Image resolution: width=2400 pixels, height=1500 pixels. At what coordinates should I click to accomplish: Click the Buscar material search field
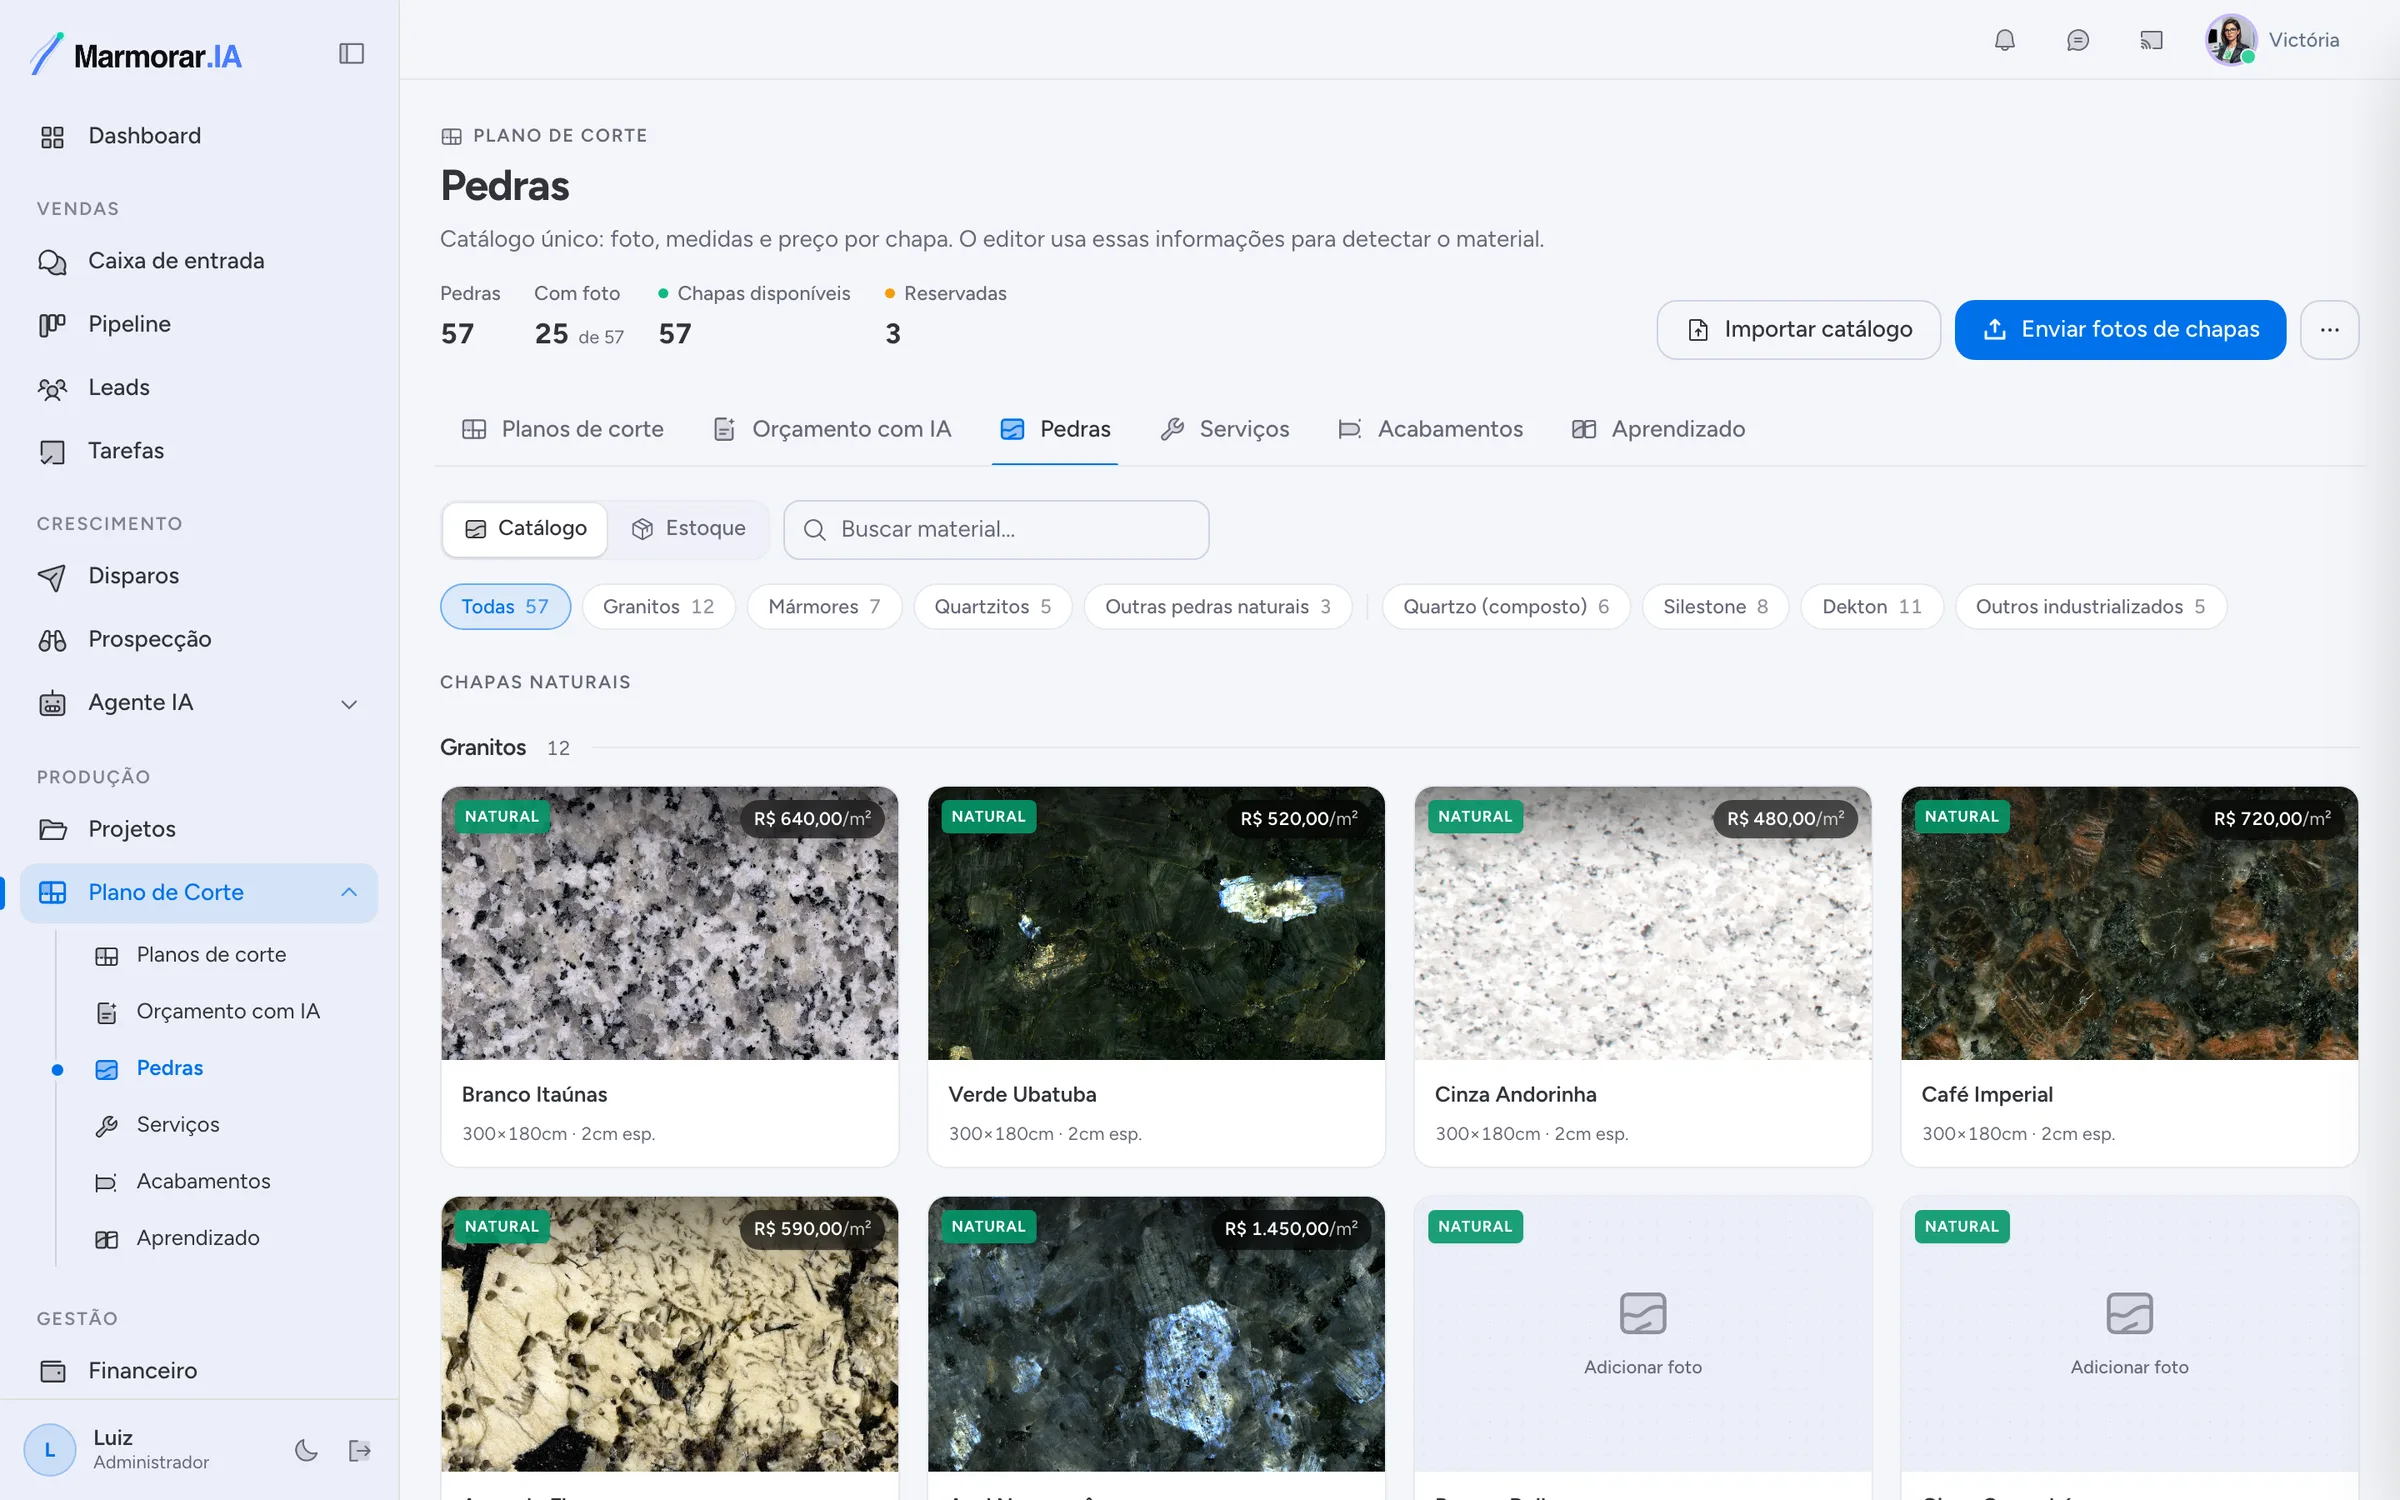[996, 530]
